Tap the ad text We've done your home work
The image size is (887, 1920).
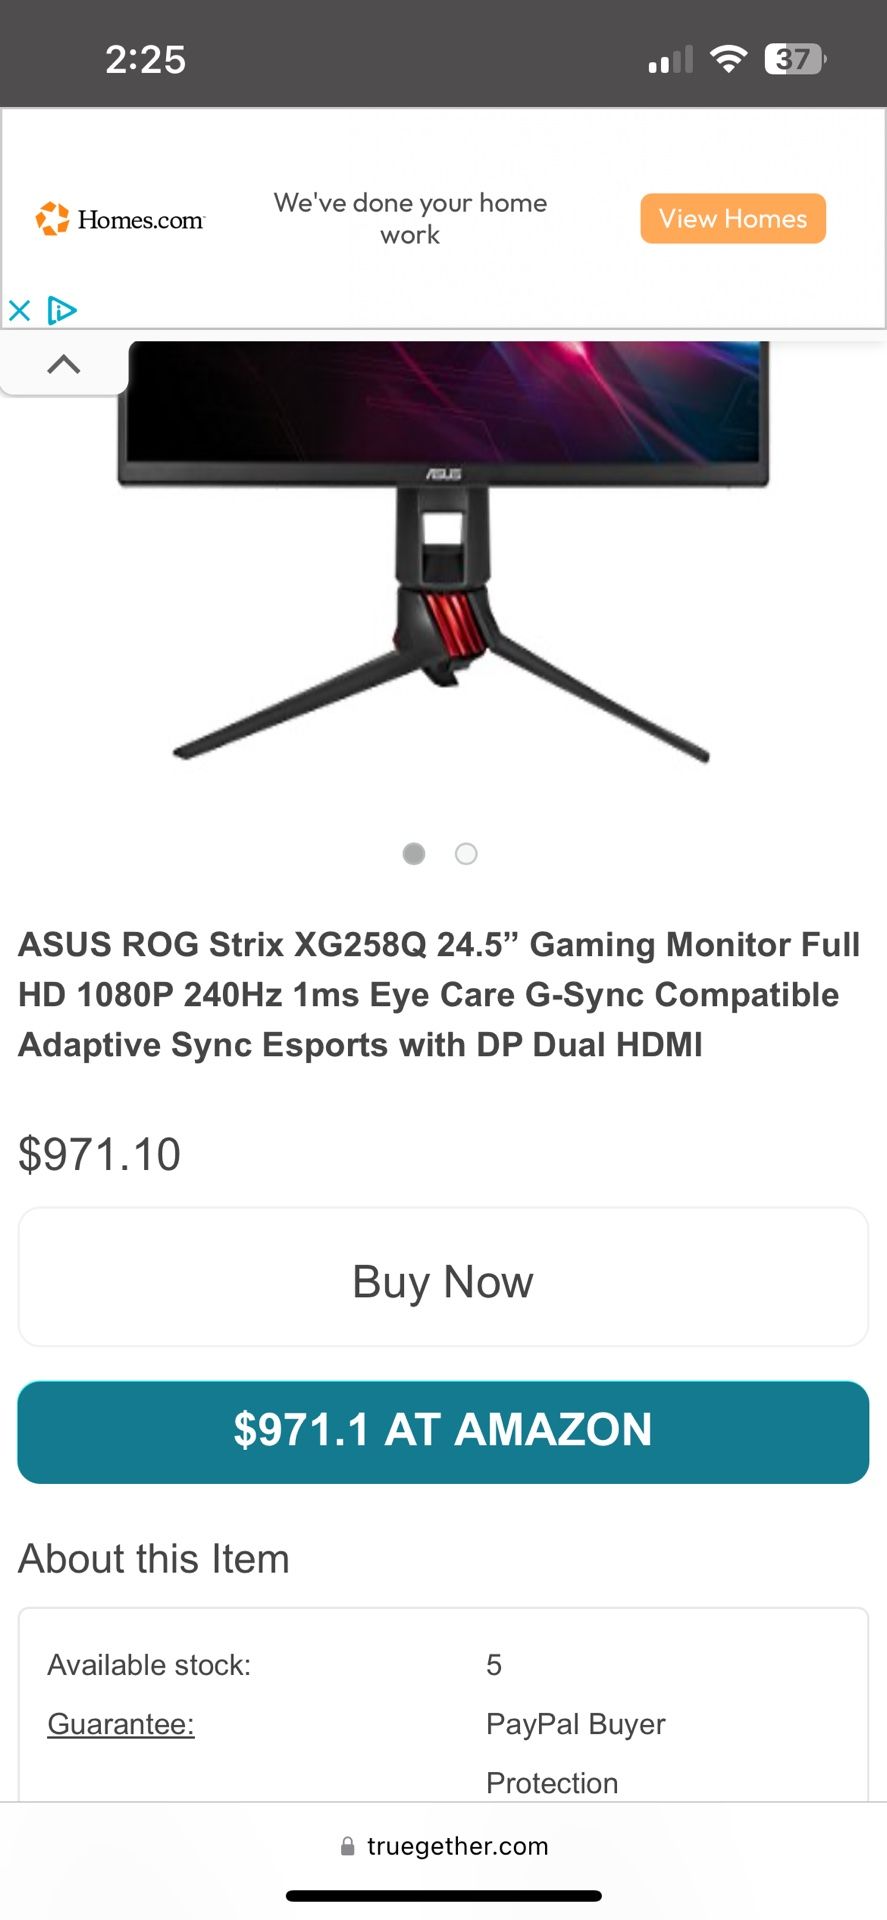click(411, 218)
